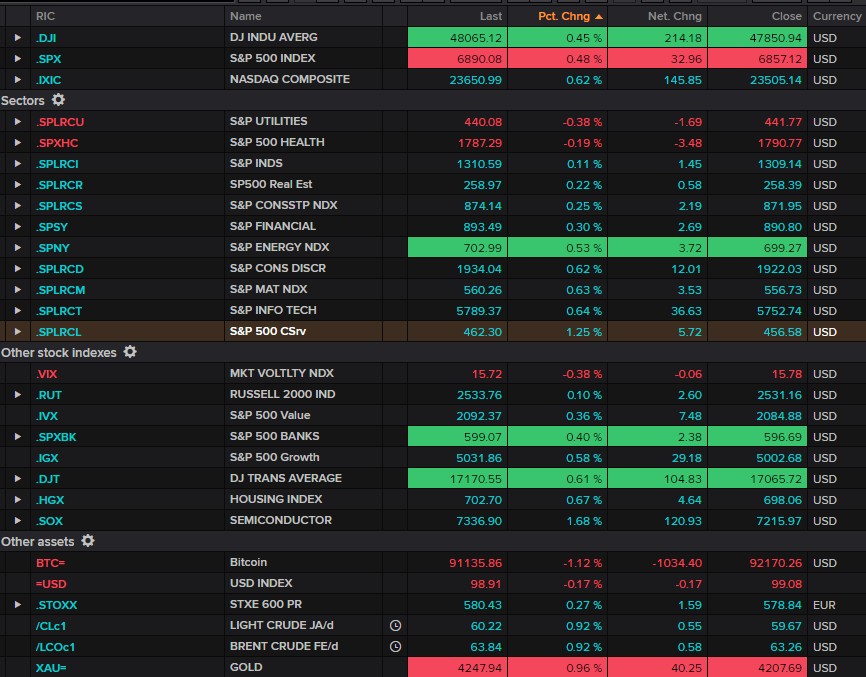The height and width of the screenshot is (677, 866).
Task: Click the clock icon on LIGHT CRUDE row
Action: [395, 625]
